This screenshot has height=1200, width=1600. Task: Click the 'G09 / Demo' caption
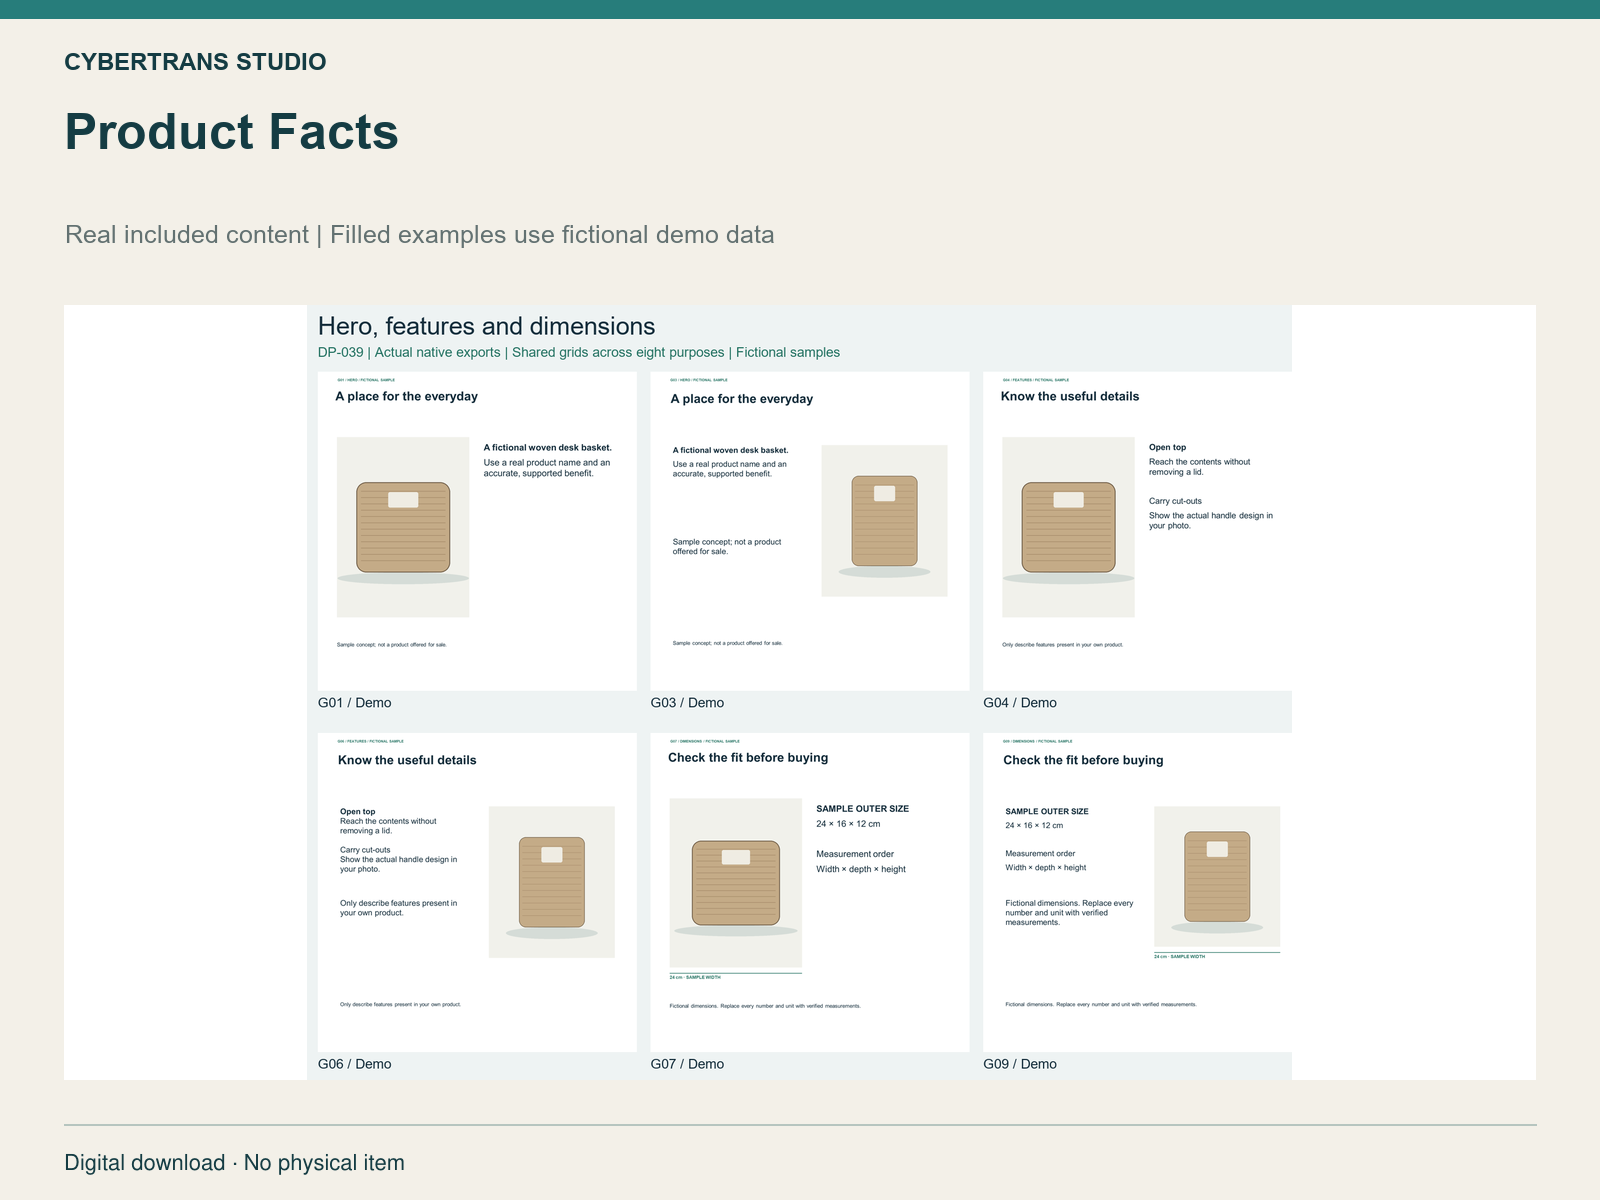pyautogui.click(x=1020, y=1064)
